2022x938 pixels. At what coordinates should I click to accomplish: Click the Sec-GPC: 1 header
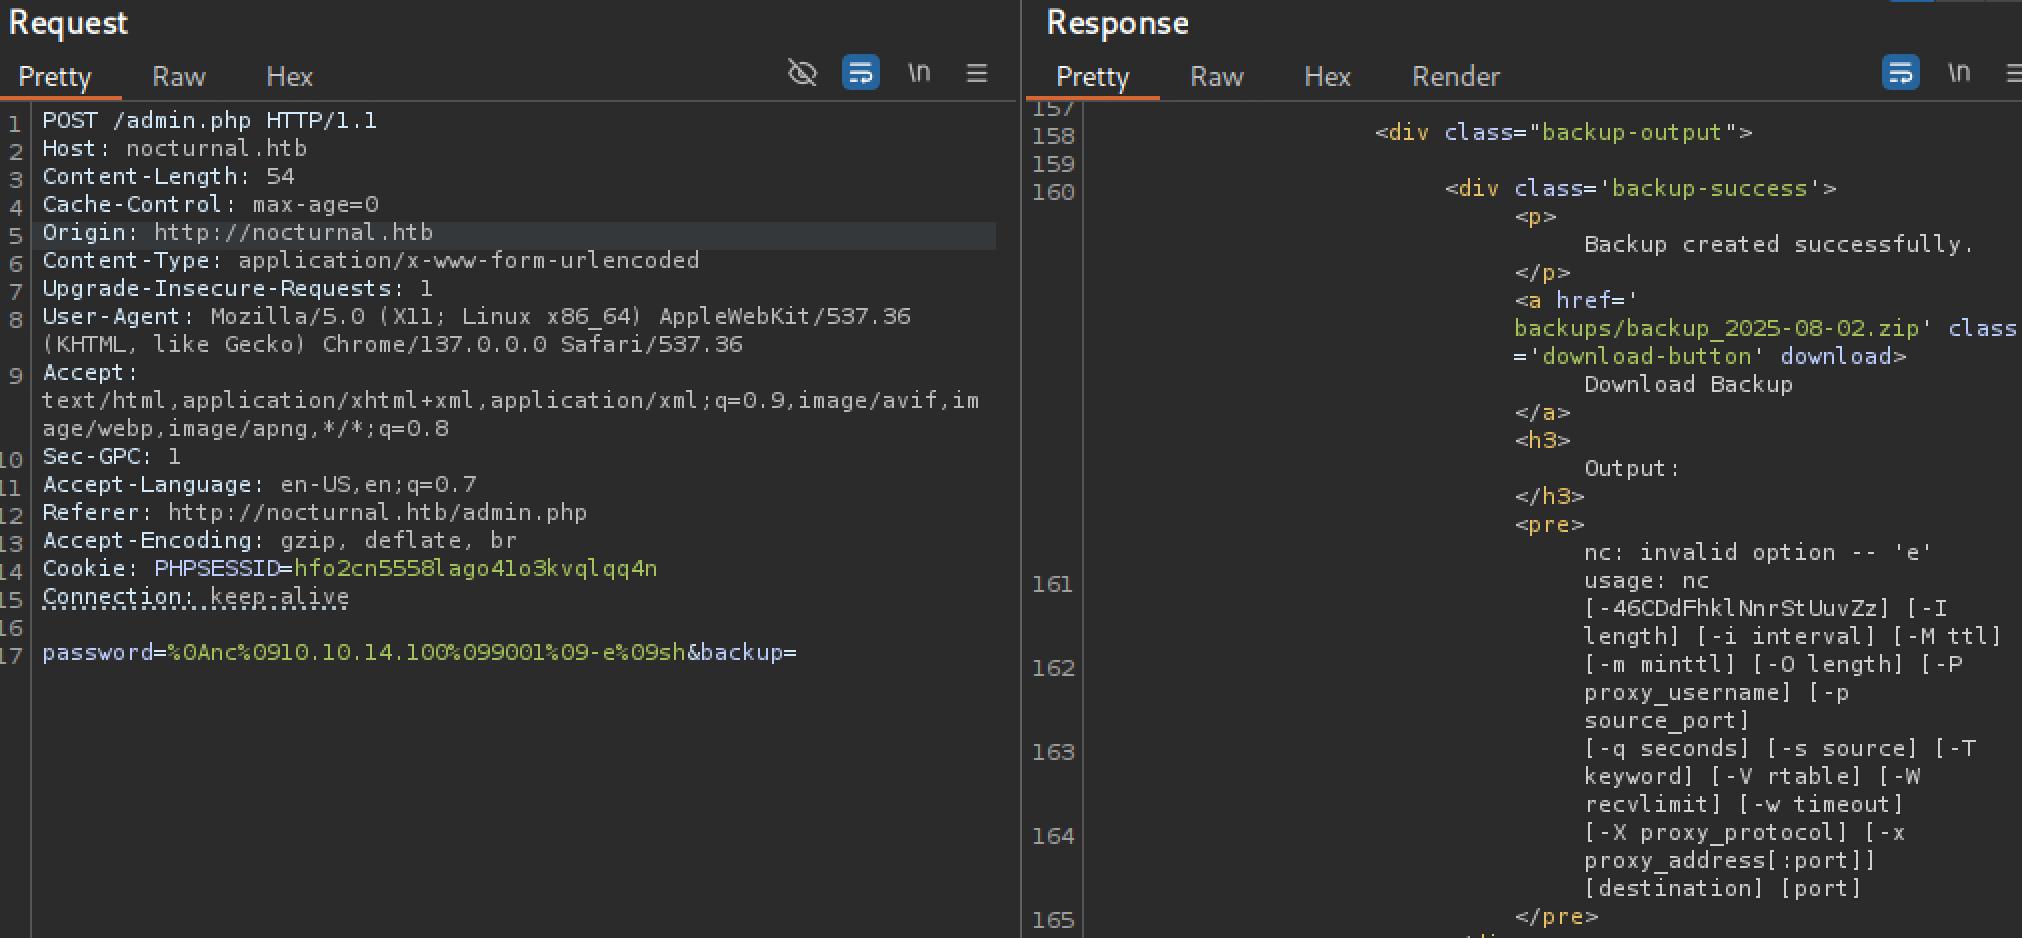coord(112,457)
